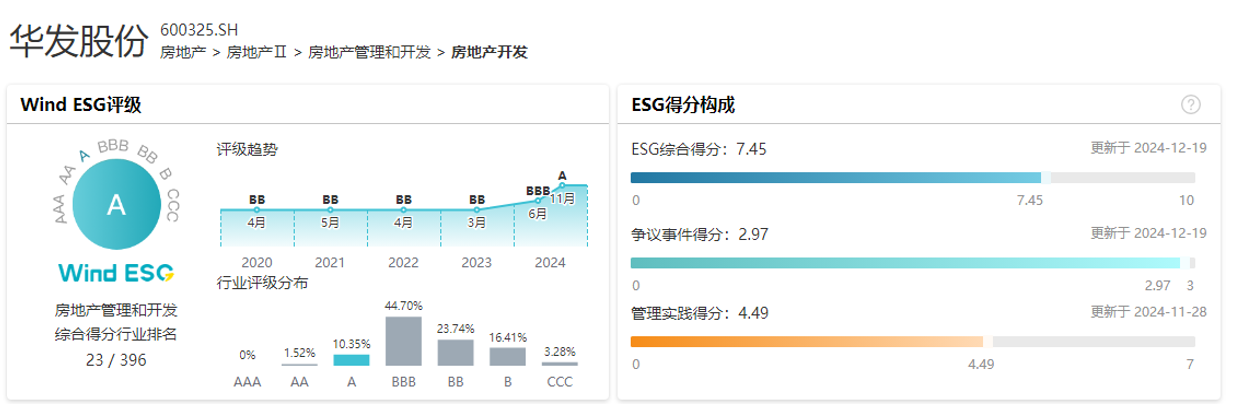Click the BBB 6月 trend point
This screenshot has width=1233, height=406.
538,200
